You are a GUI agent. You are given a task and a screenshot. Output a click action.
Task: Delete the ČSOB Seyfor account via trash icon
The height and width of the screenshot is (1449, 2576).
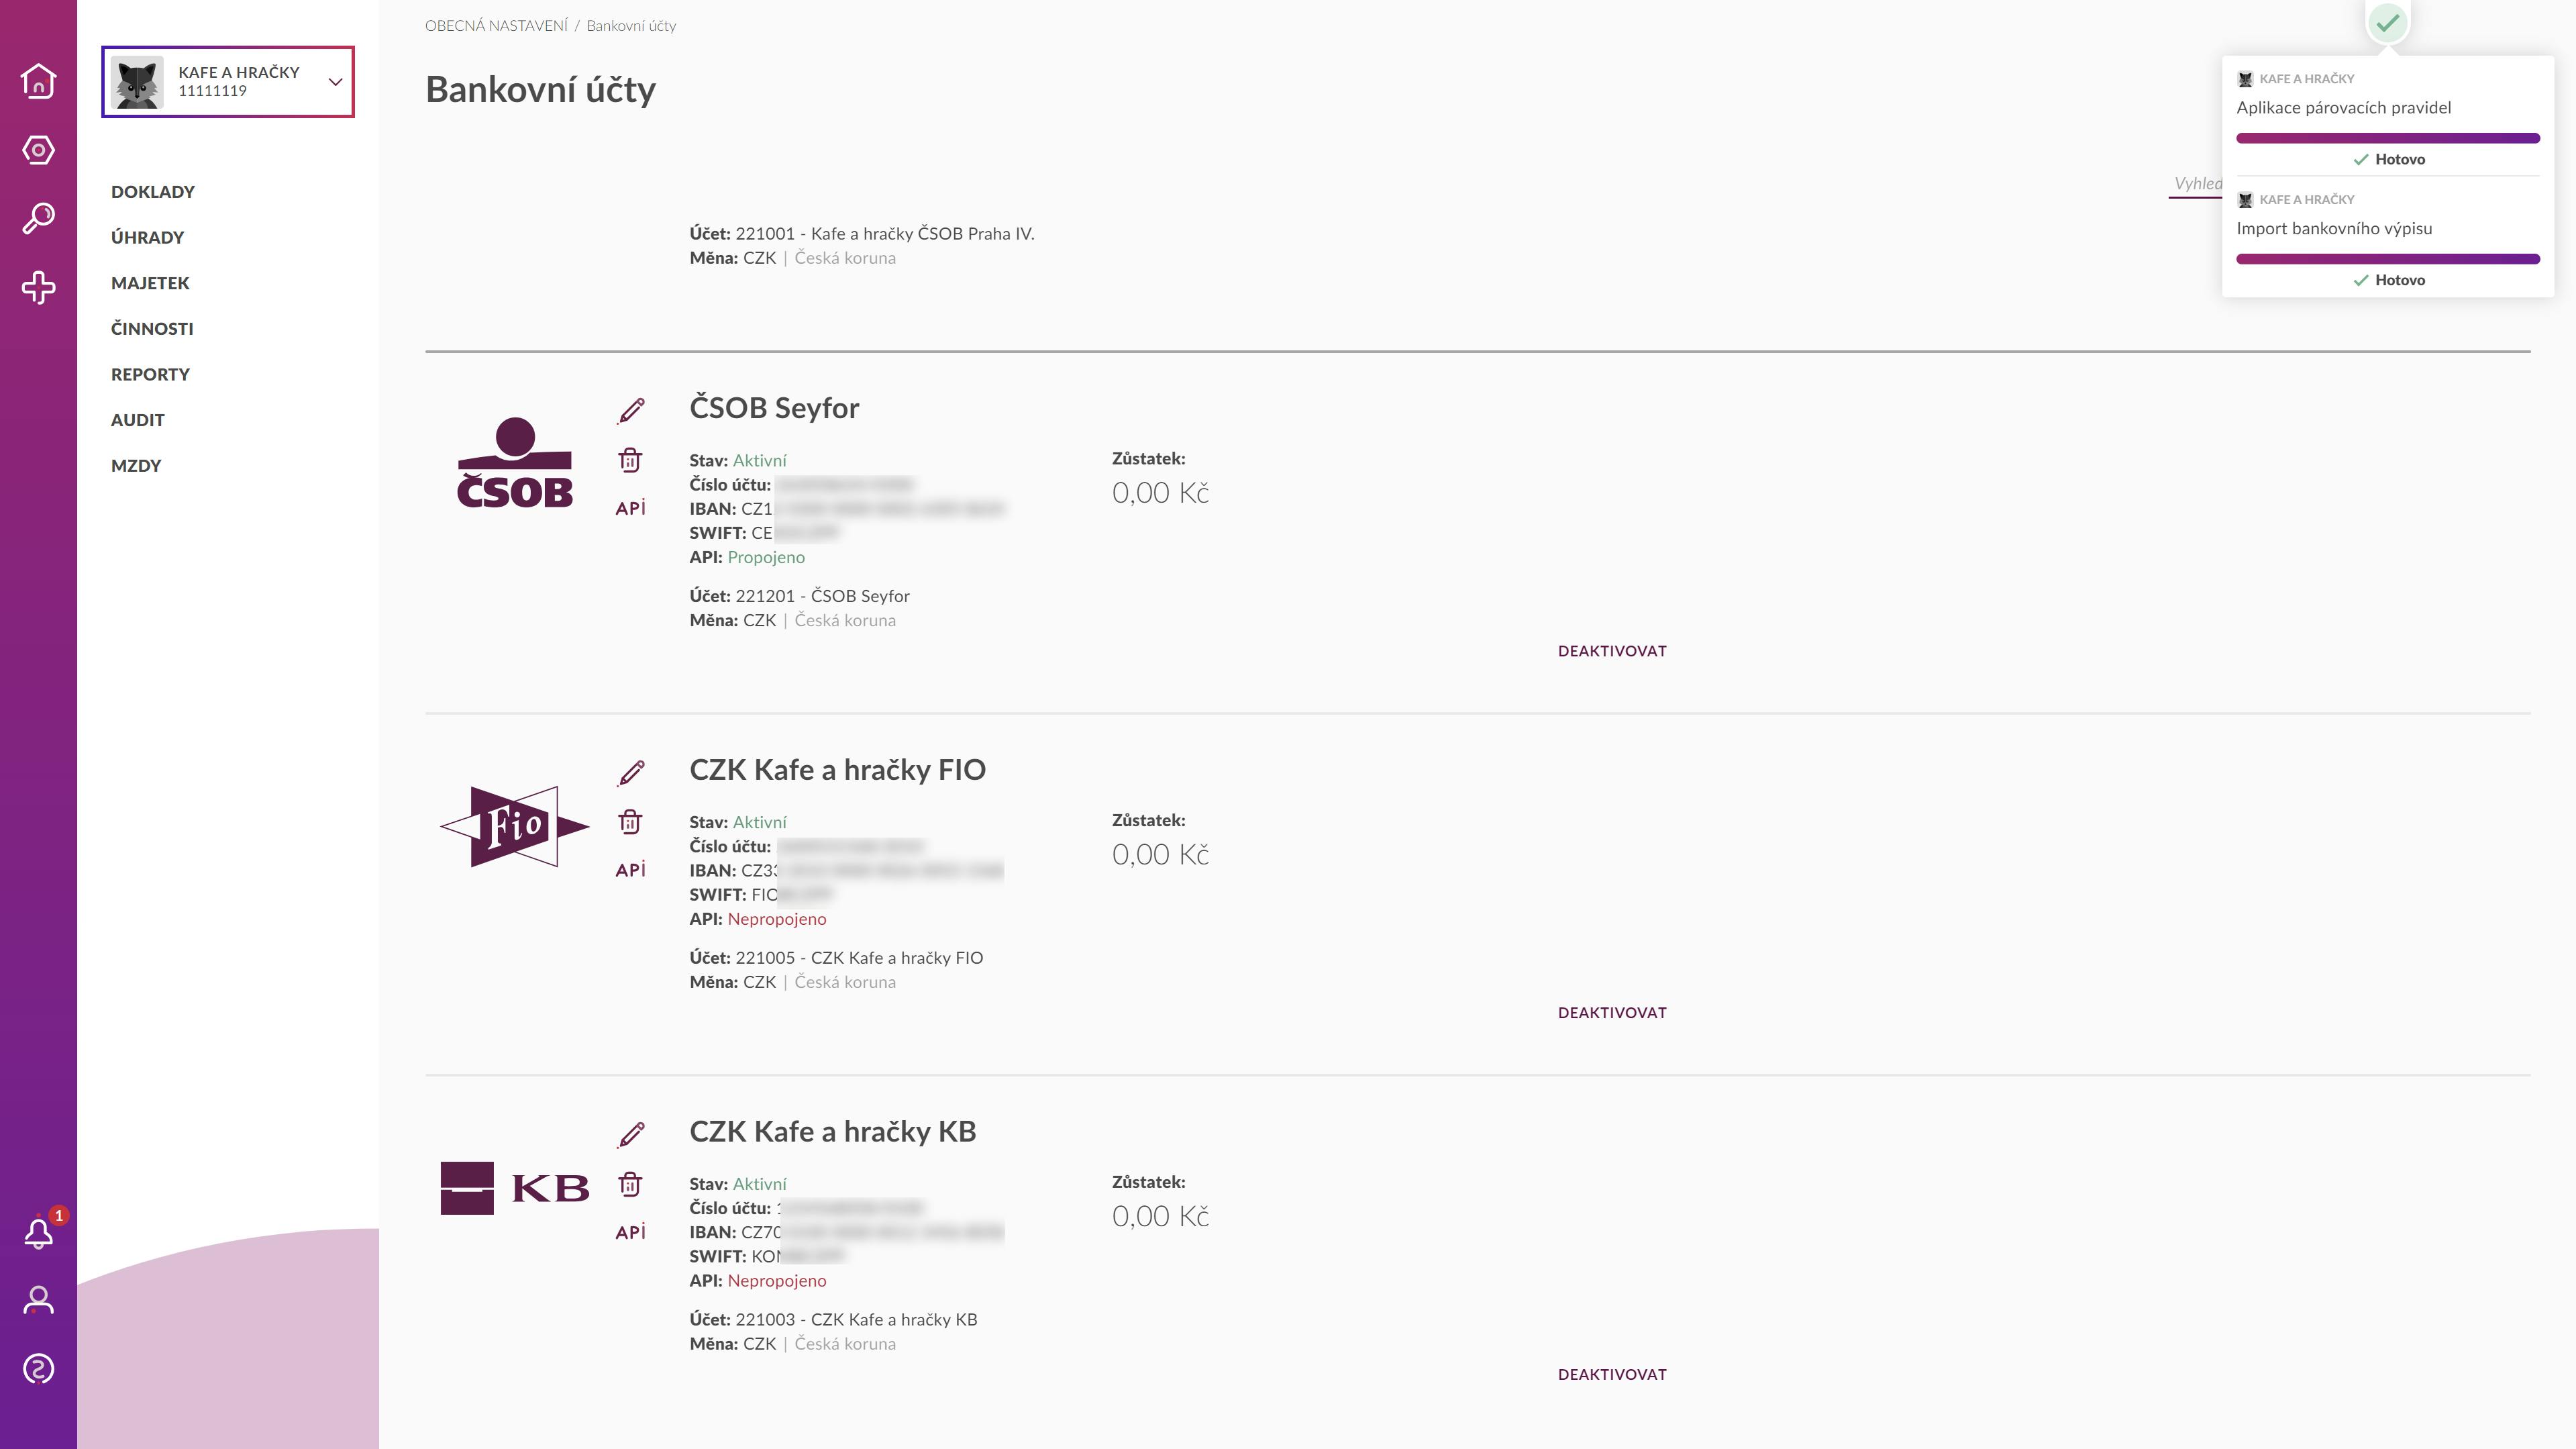point(630,460)
